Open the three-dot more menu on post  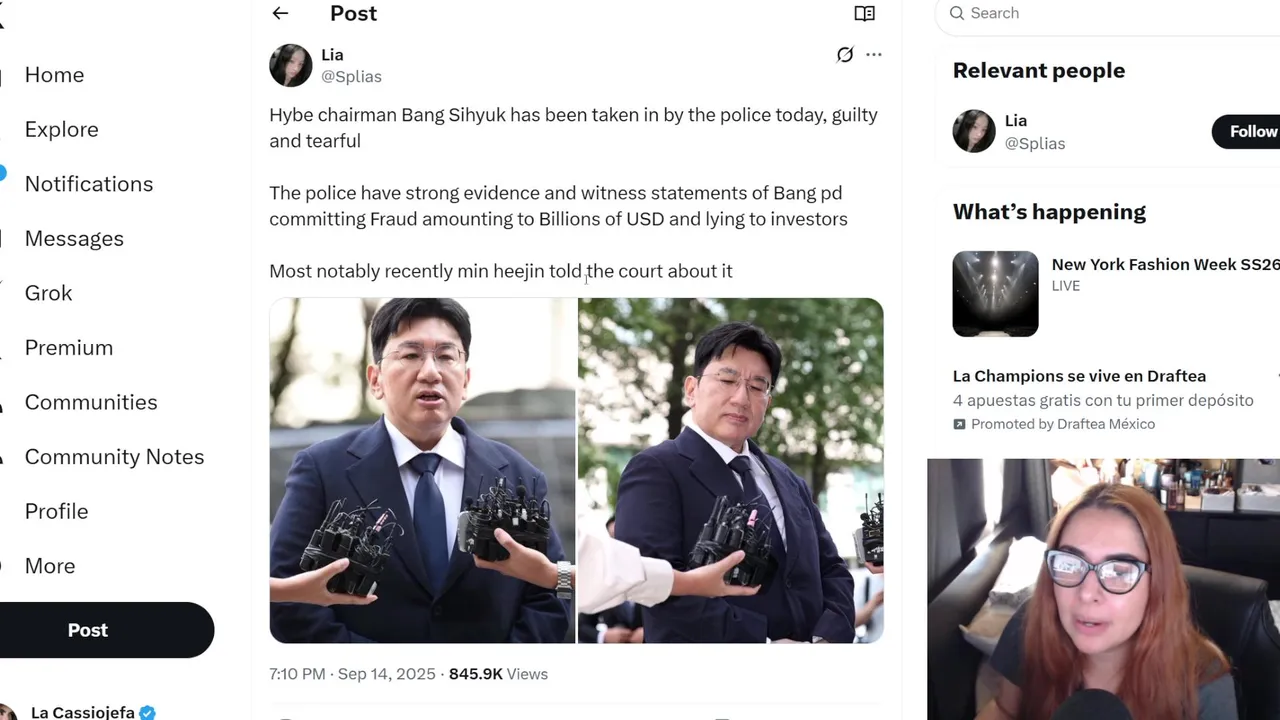point(874,55)
